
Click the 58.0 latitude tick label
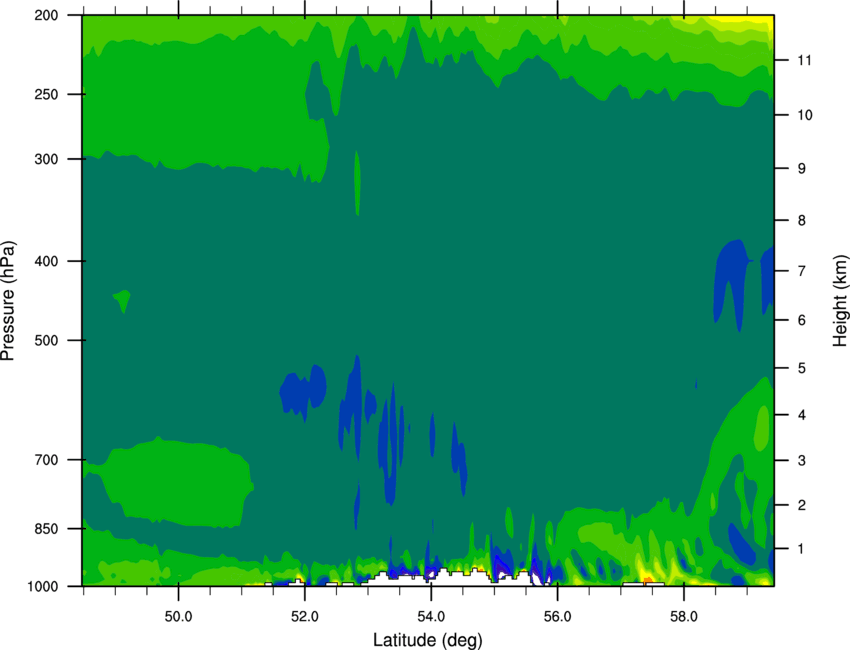tap(684, 617)
